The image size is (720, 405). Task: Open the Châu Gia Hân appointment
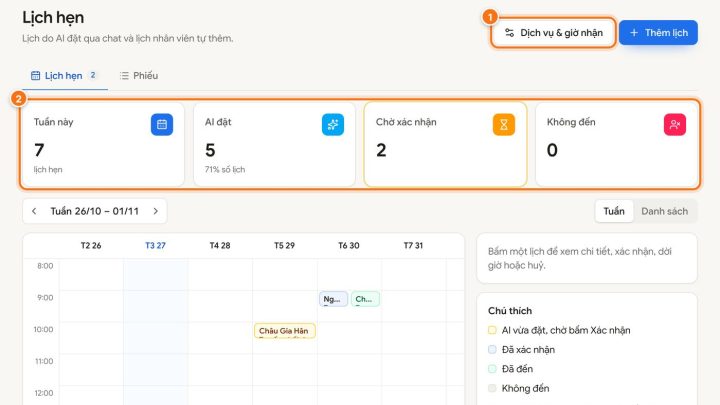pos(285,331)
